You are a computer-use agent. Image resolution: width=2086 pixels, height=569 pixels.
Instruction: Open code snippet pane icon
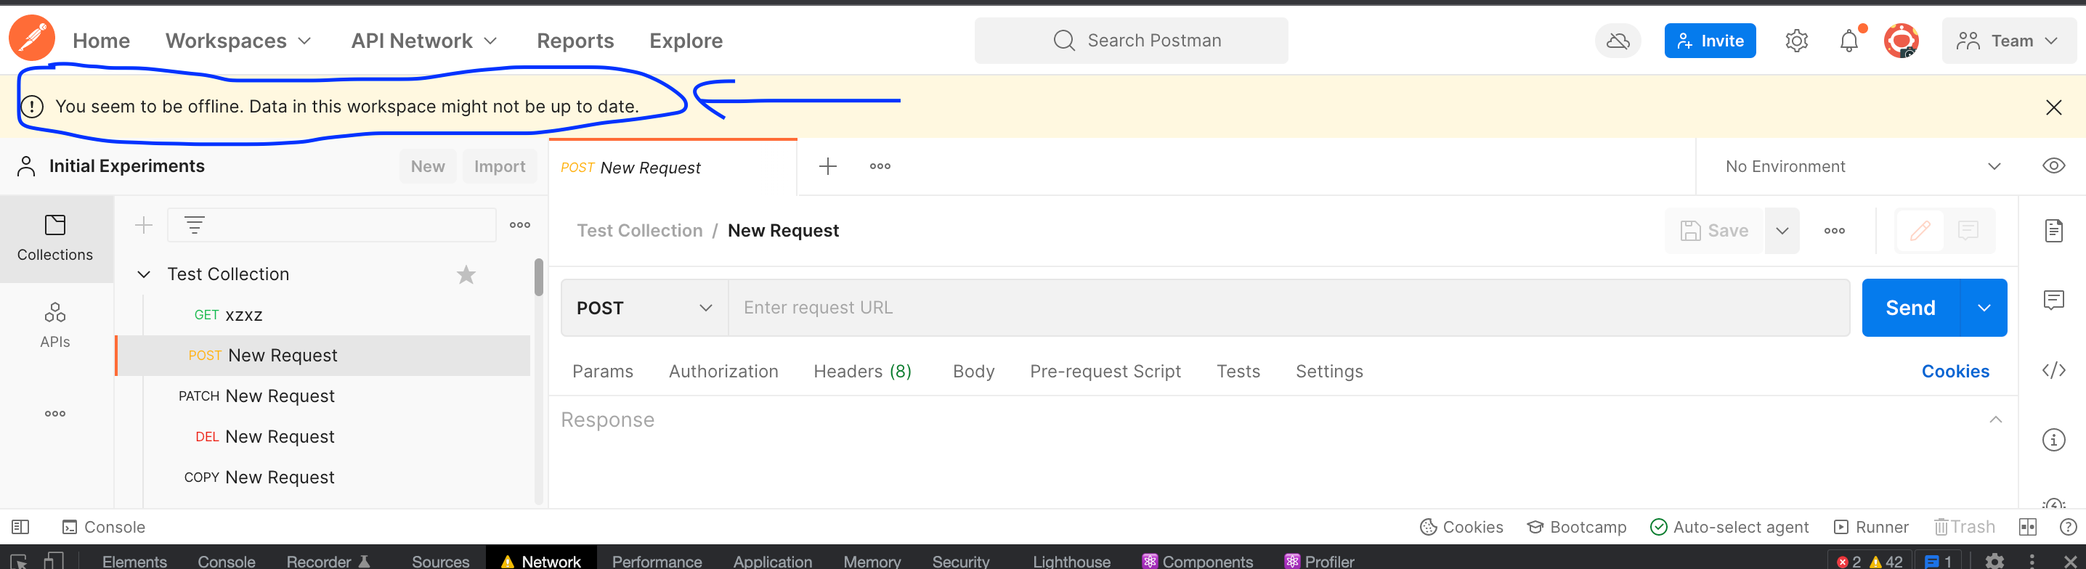coord(2054,371)
